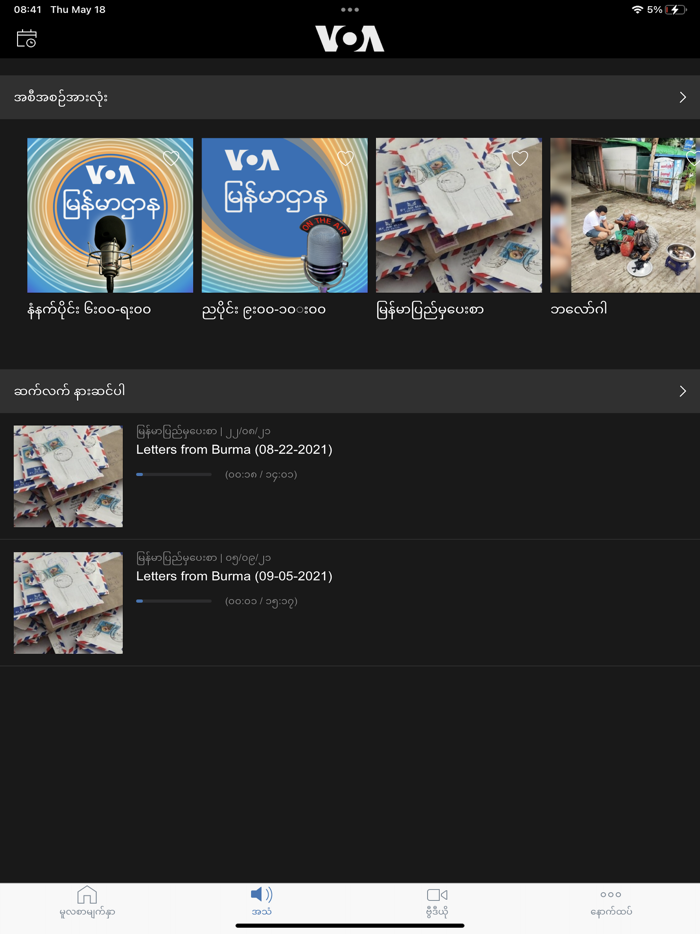Go to the Home tab
The image size is (700, 934).
(x=87, y=902)
